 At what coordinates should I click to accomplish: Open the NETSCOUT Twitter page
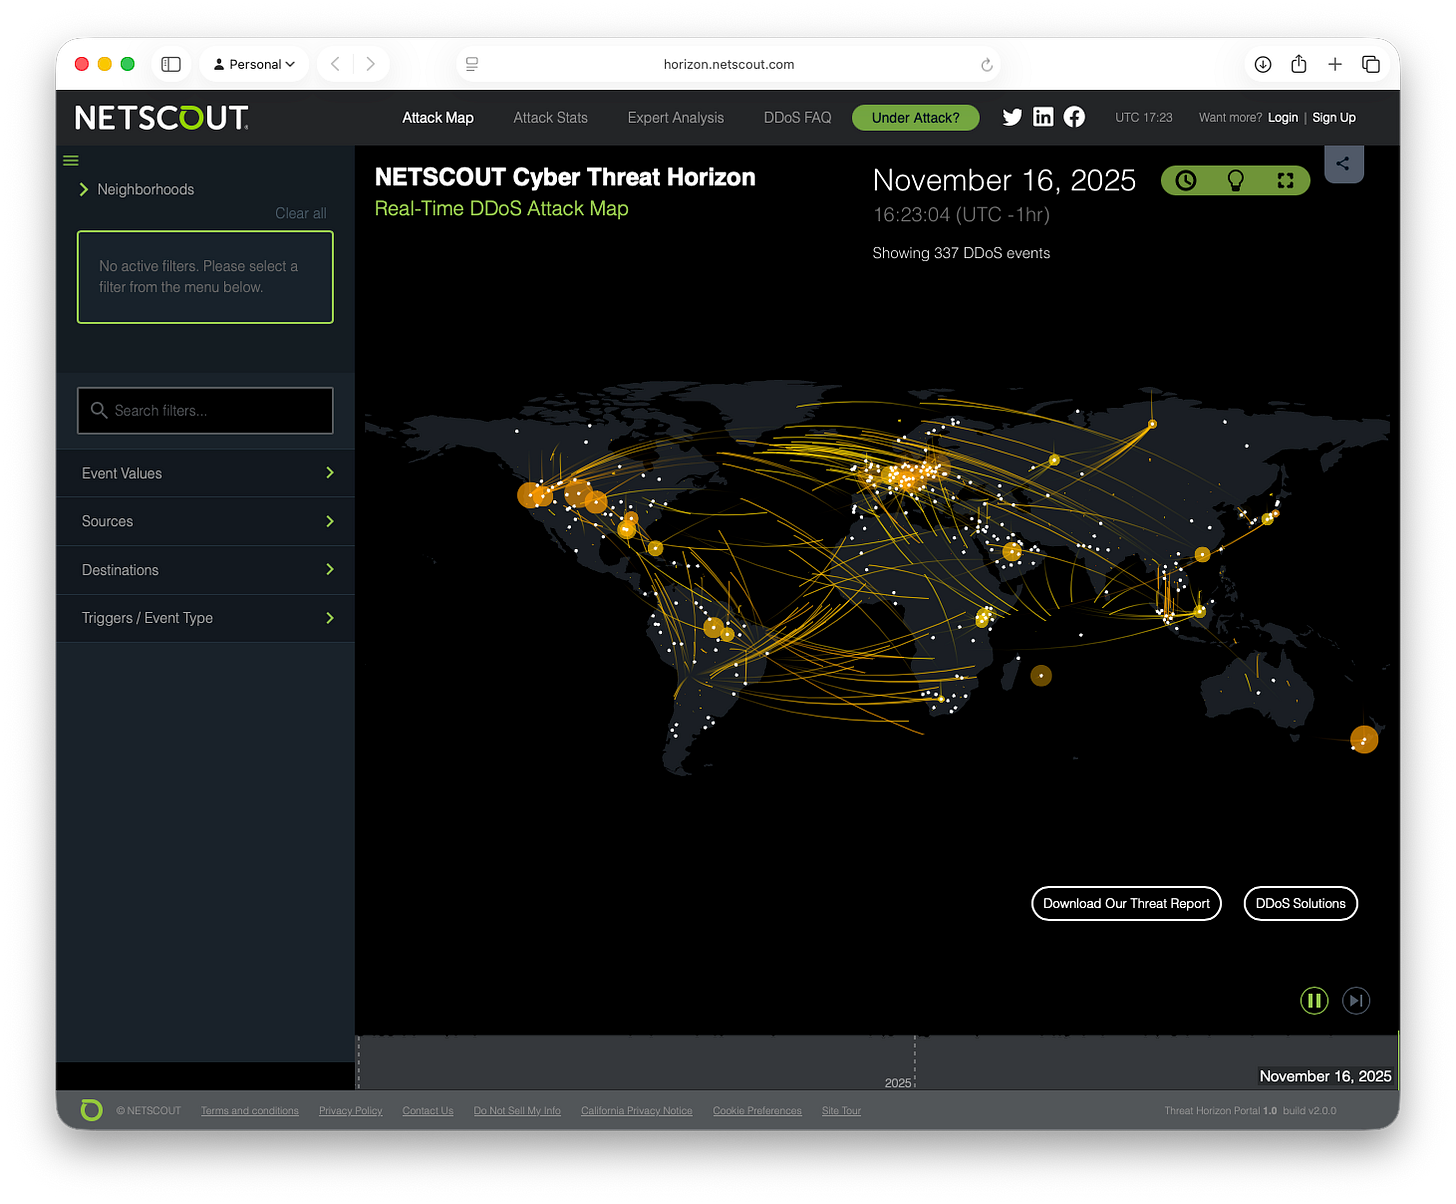(x=1012, y=117)
